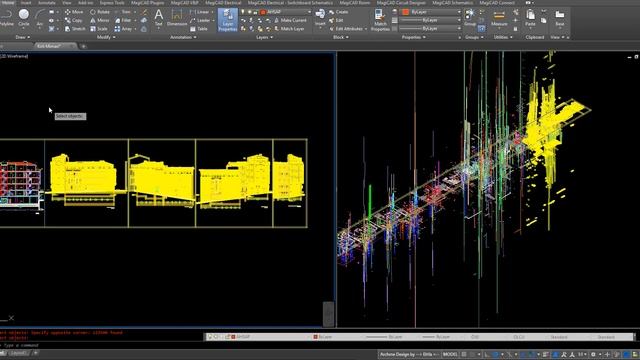The image size is (640, 360).
Task: Click the Mirror tool
Action: point(100,20)
